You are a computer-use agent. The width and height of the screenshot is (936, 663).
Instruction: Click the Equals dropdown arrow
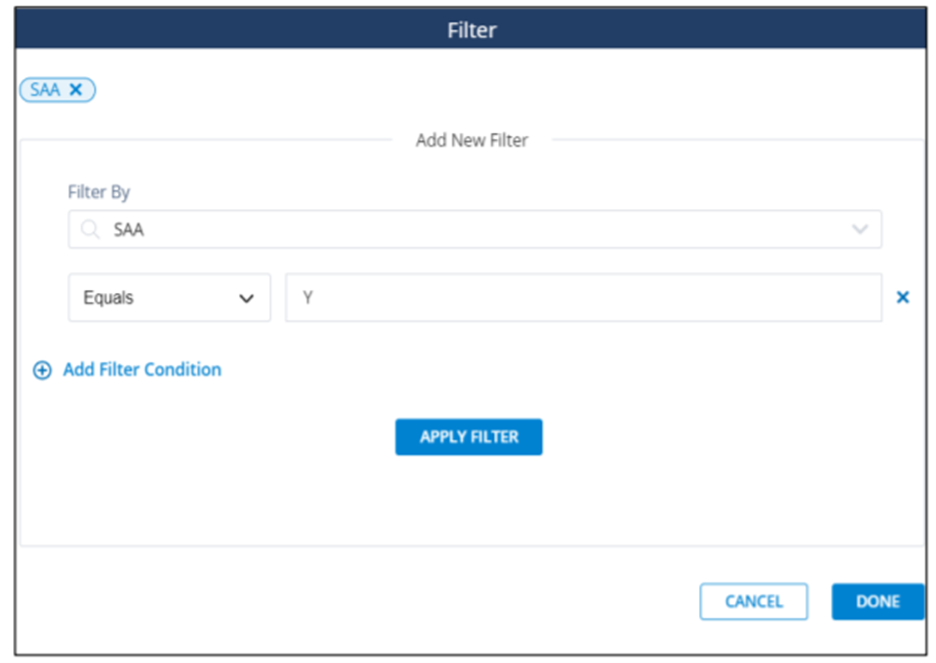tap(247, 297)
